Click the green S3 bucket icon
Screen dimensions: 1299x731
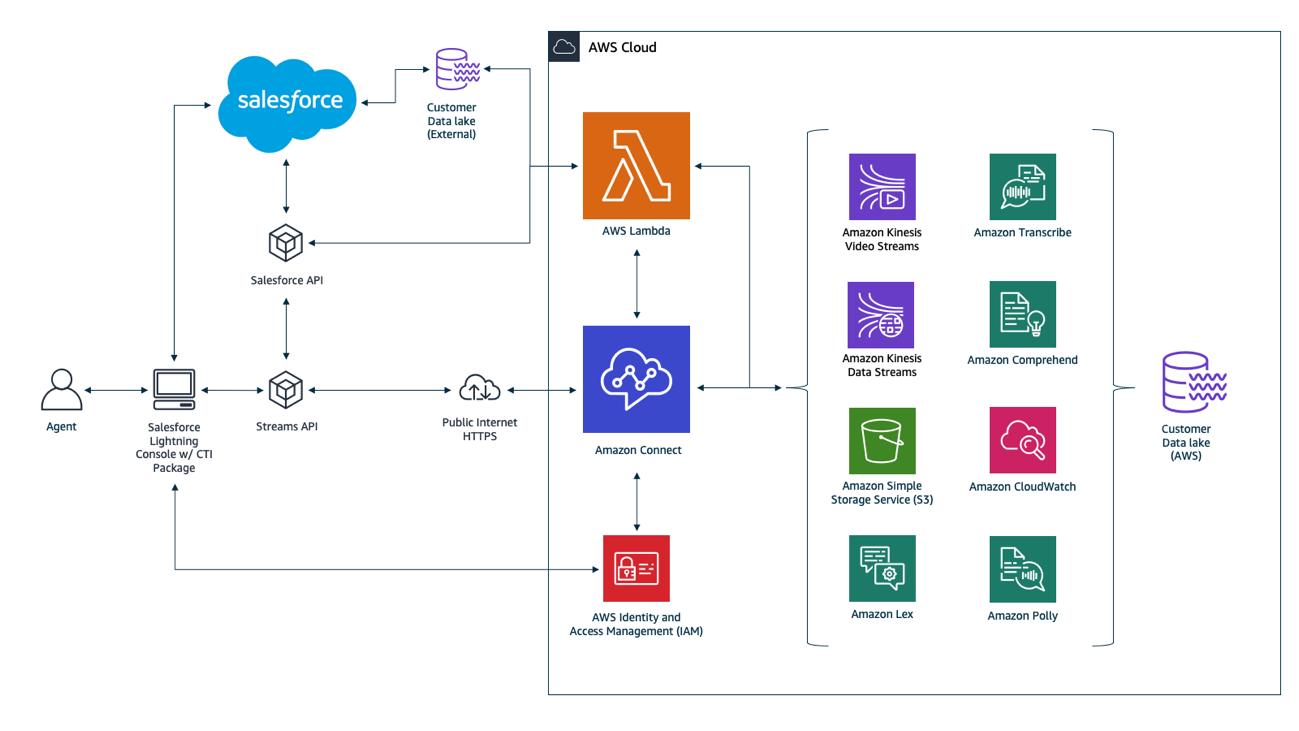(882, 441)
